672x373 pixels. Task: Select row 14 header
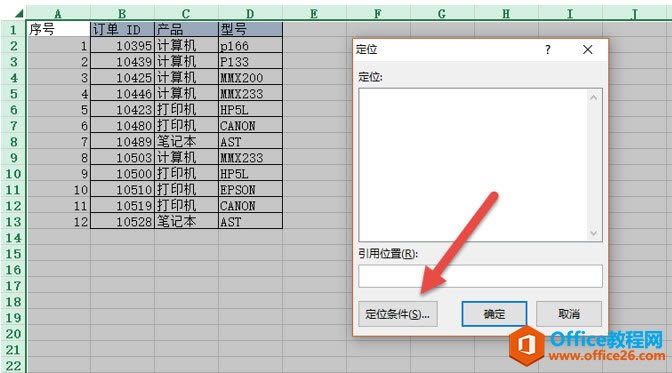[x=13, y=238]
